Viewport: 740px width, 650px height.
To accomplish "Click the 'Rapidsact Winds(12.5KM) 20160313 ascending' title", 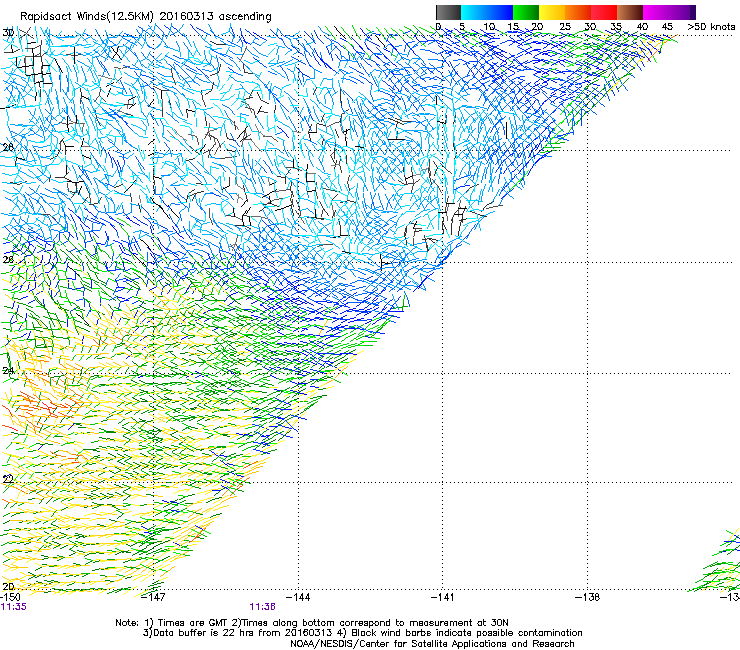I will 146,17.
